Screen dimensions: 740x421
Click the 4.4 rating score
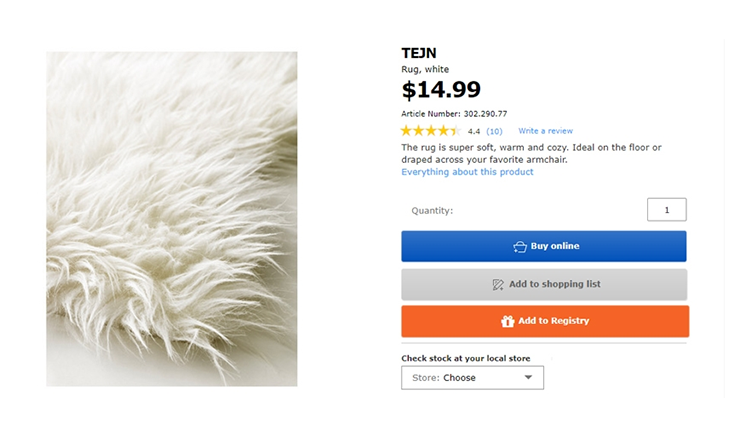click(474, 131)
